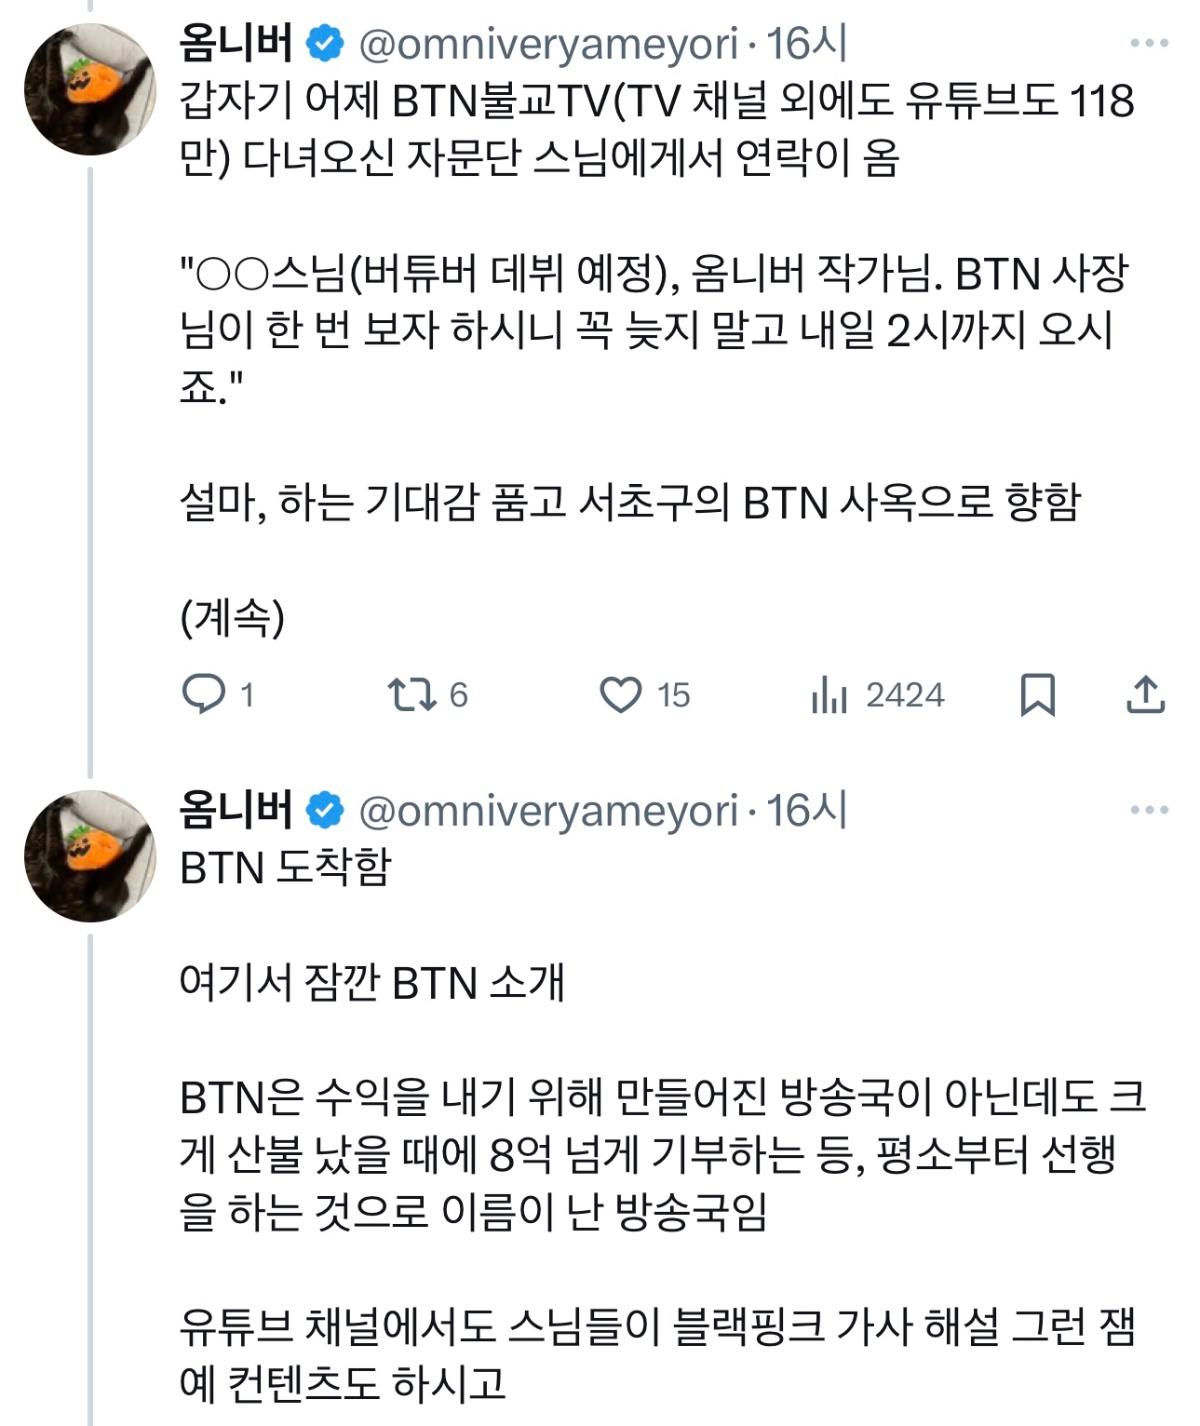The image size is (1200, 1426).
Task: Reply to the first tweet by 옴니버
Action: tap(204, 694)
